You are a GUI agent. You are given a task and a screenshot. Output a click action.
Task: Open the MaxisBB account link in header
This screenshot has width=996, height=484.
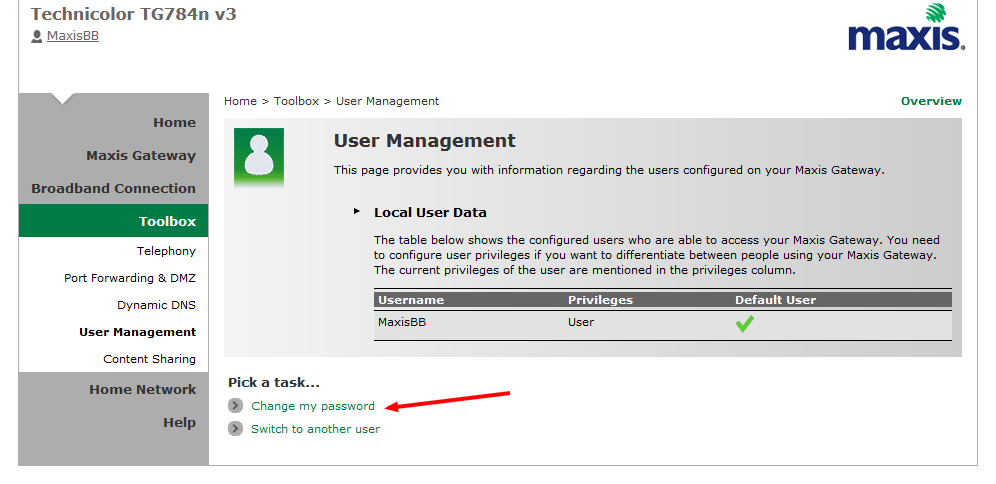pos(72,36)
